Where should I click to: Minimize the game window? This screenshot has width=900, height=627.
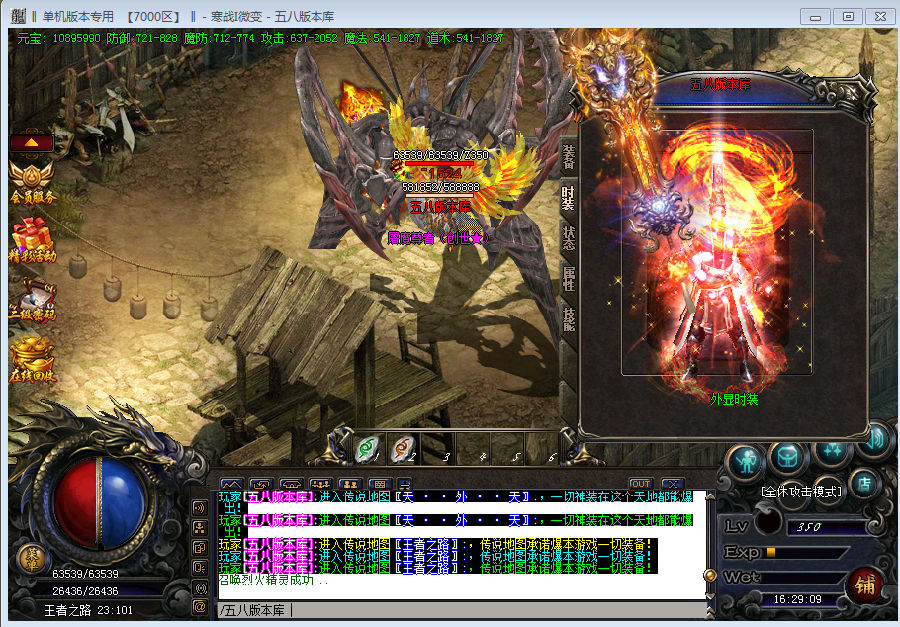tap(815, 17)
